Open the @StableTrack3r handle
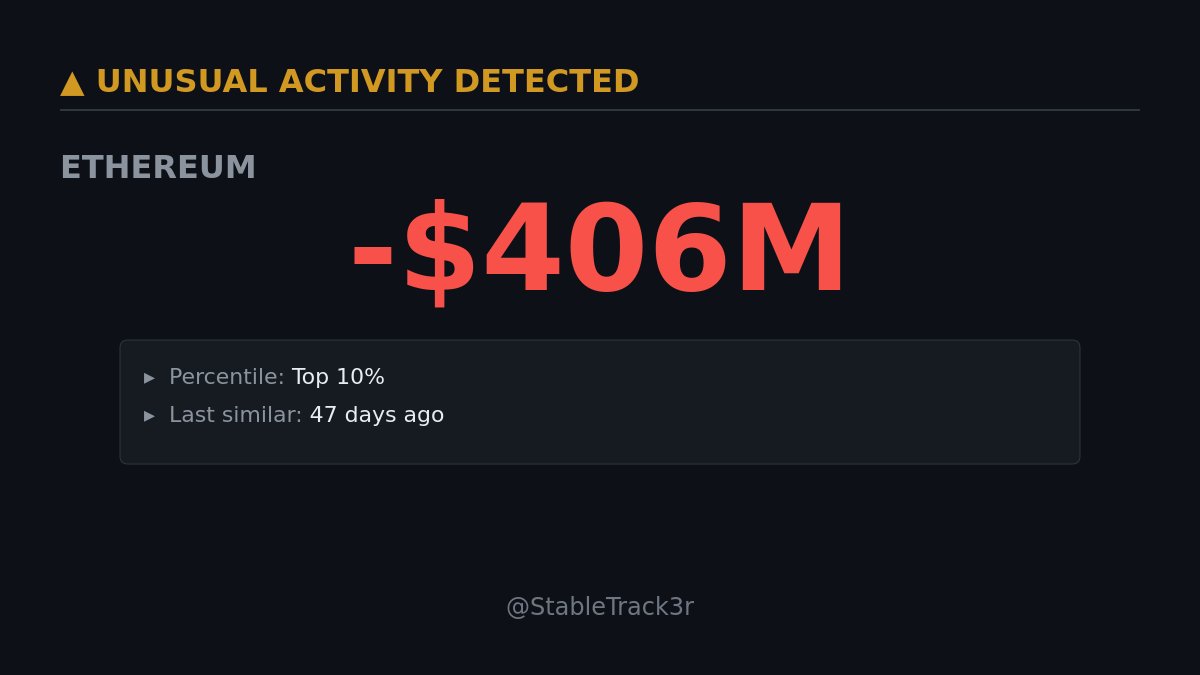 coord(599,607)
